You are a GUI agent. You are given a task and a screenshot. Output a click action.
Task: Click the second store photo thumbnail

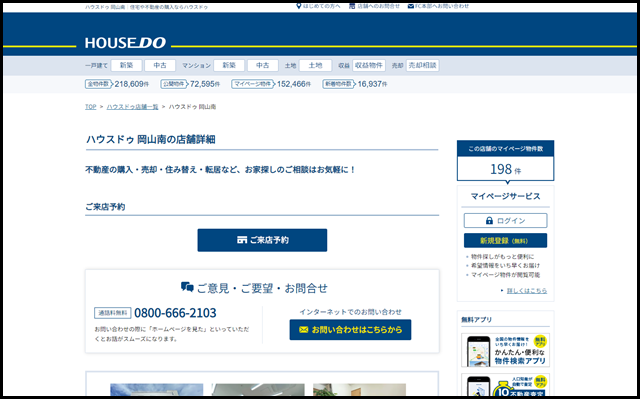point(258,390)
